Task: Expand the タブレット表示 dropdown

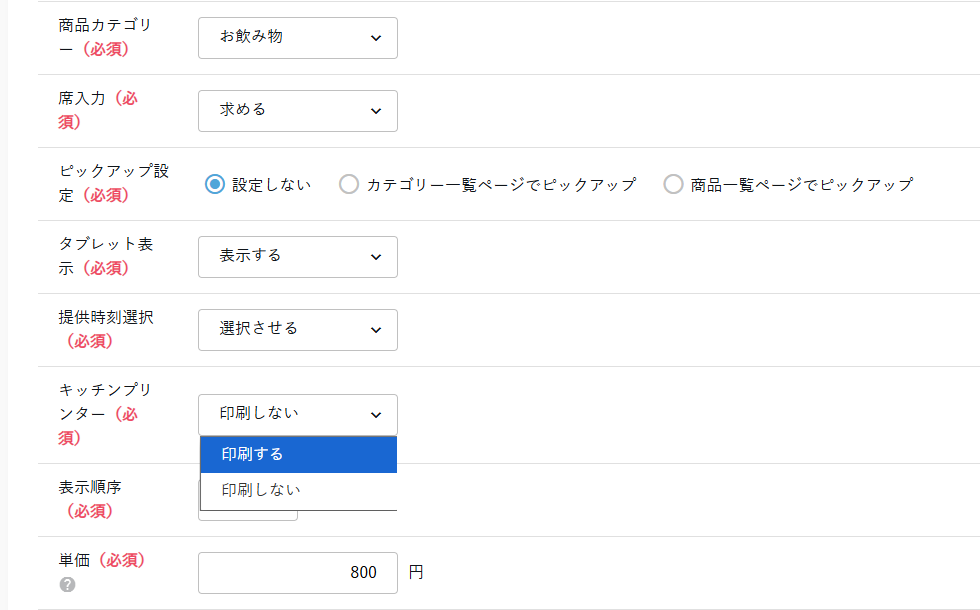Action: 297,257
